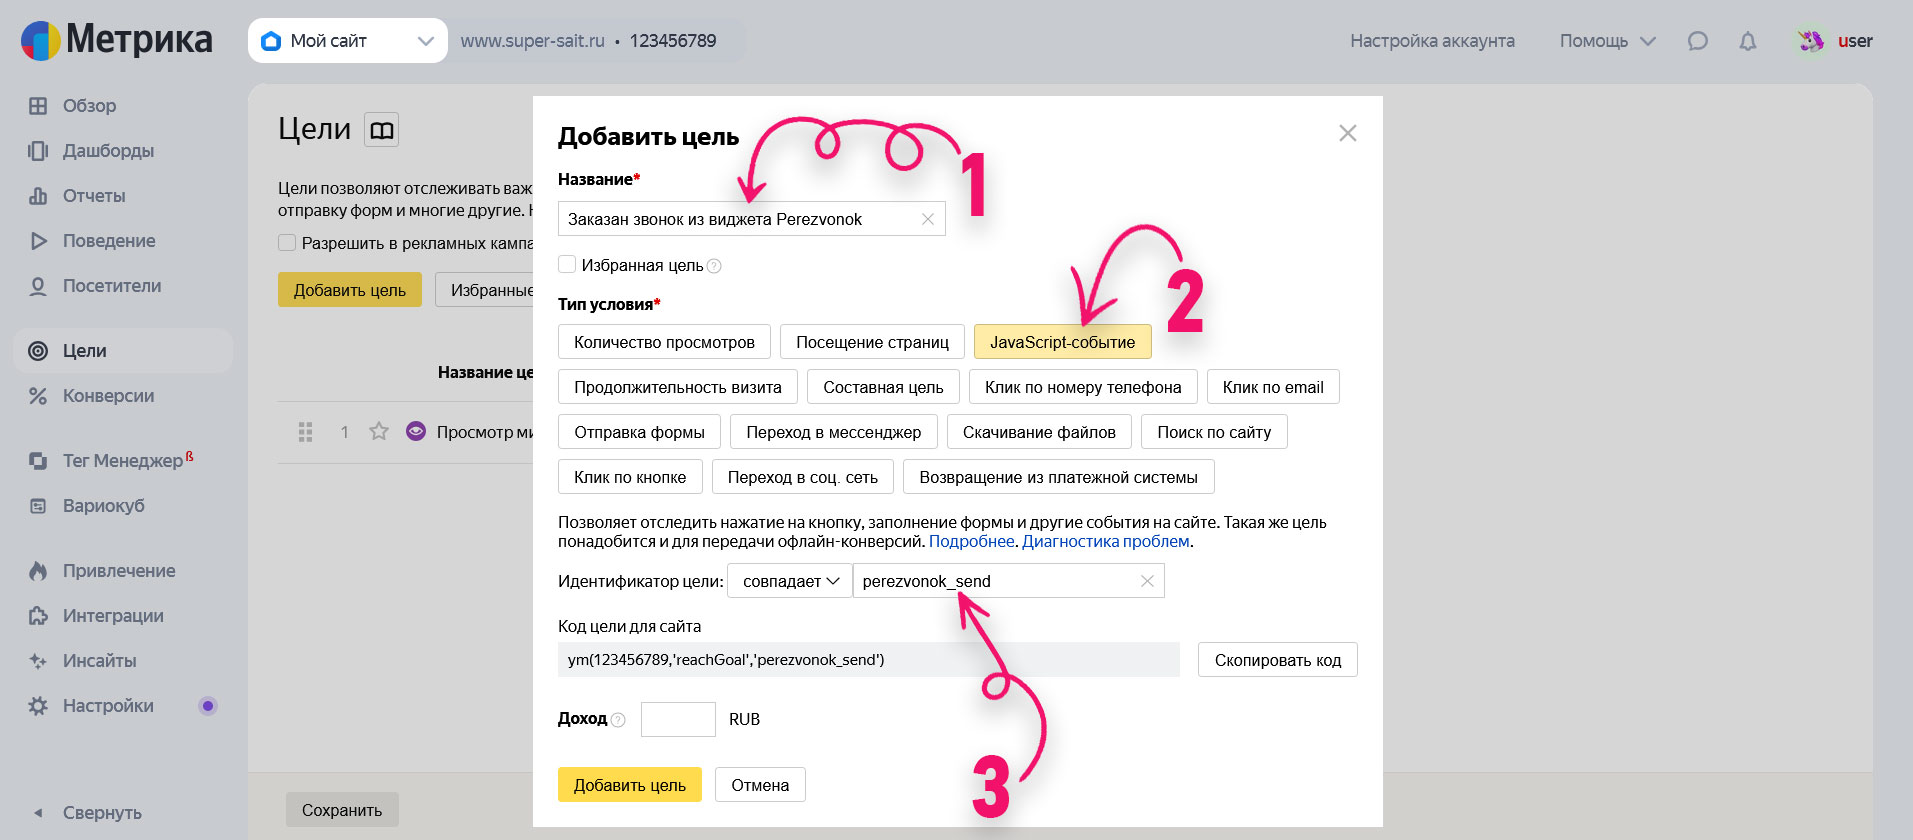The image size is (1913, 840).
Task: Click the Behavior (Поведение) play icon
Action: 38,241
